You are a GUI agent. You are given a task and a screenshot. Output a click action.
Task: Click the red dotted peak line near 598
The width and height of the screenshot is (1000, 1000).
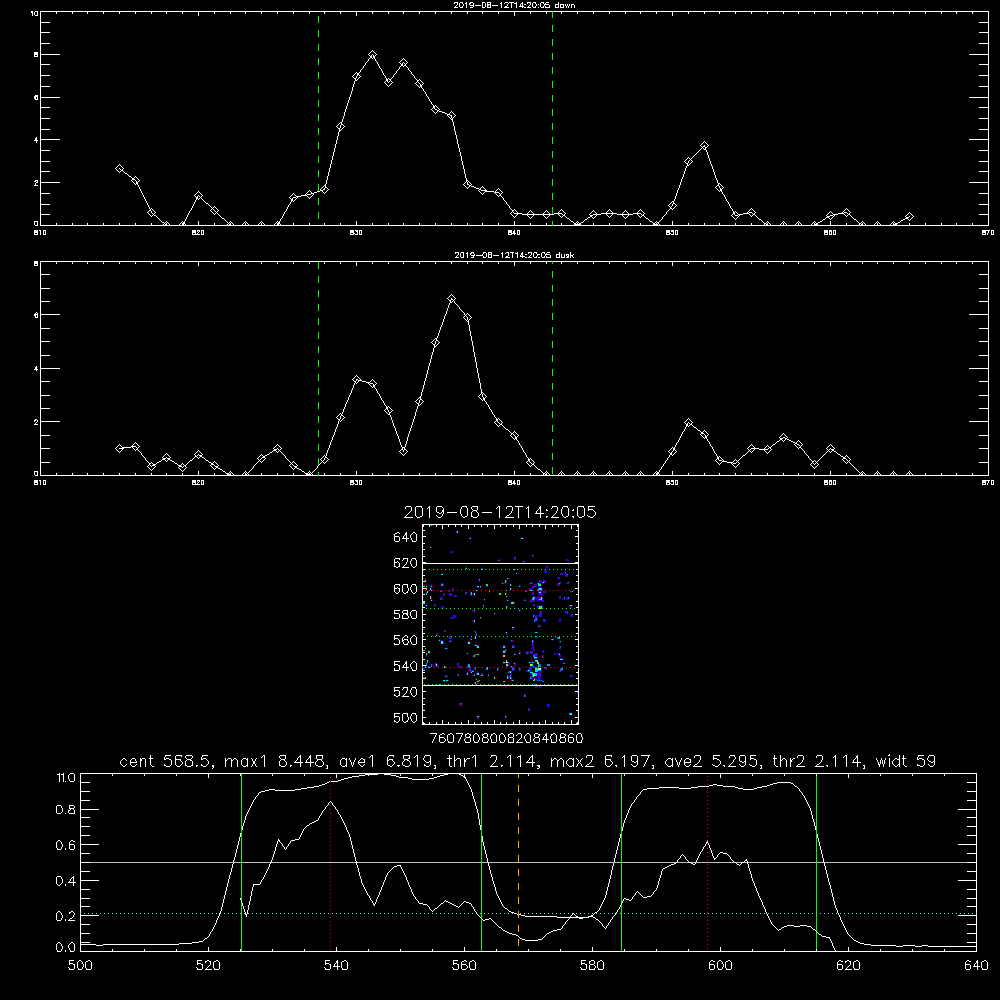(707, 861)
